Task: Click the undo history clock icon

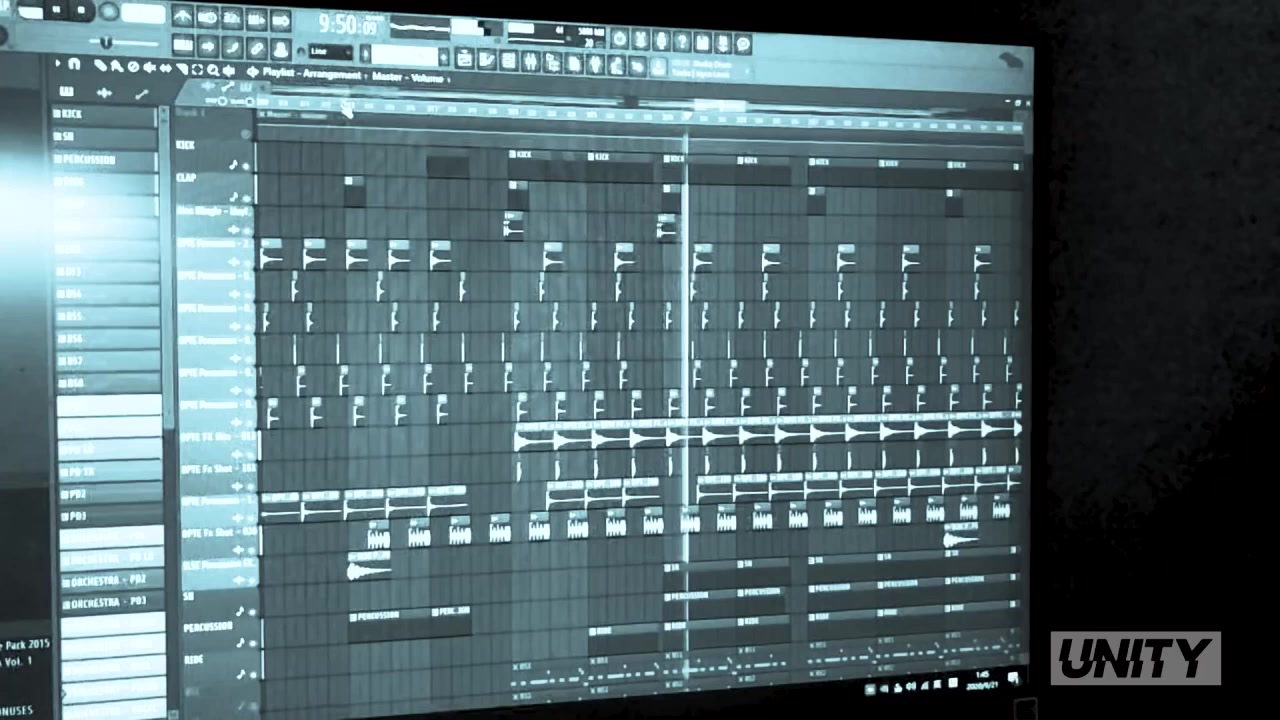Action: pyautogui.click(x=619, y=38)
